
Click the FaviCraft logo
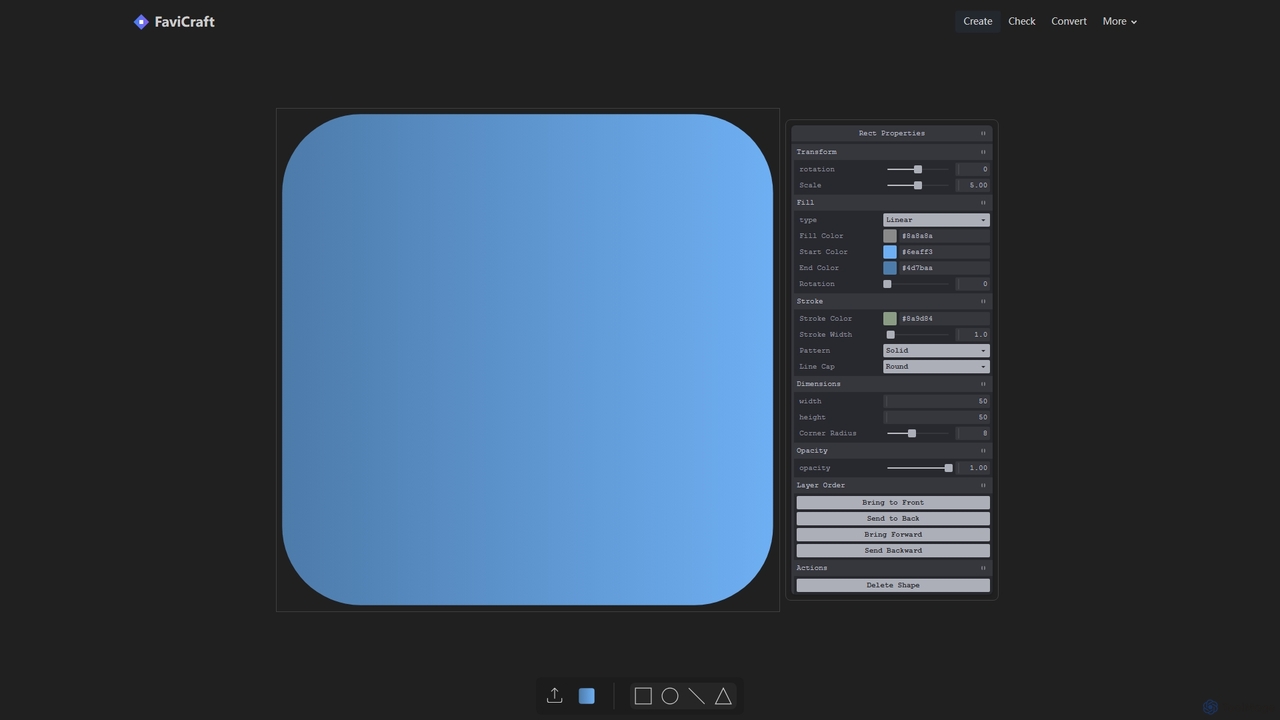(x=174, y=21)
